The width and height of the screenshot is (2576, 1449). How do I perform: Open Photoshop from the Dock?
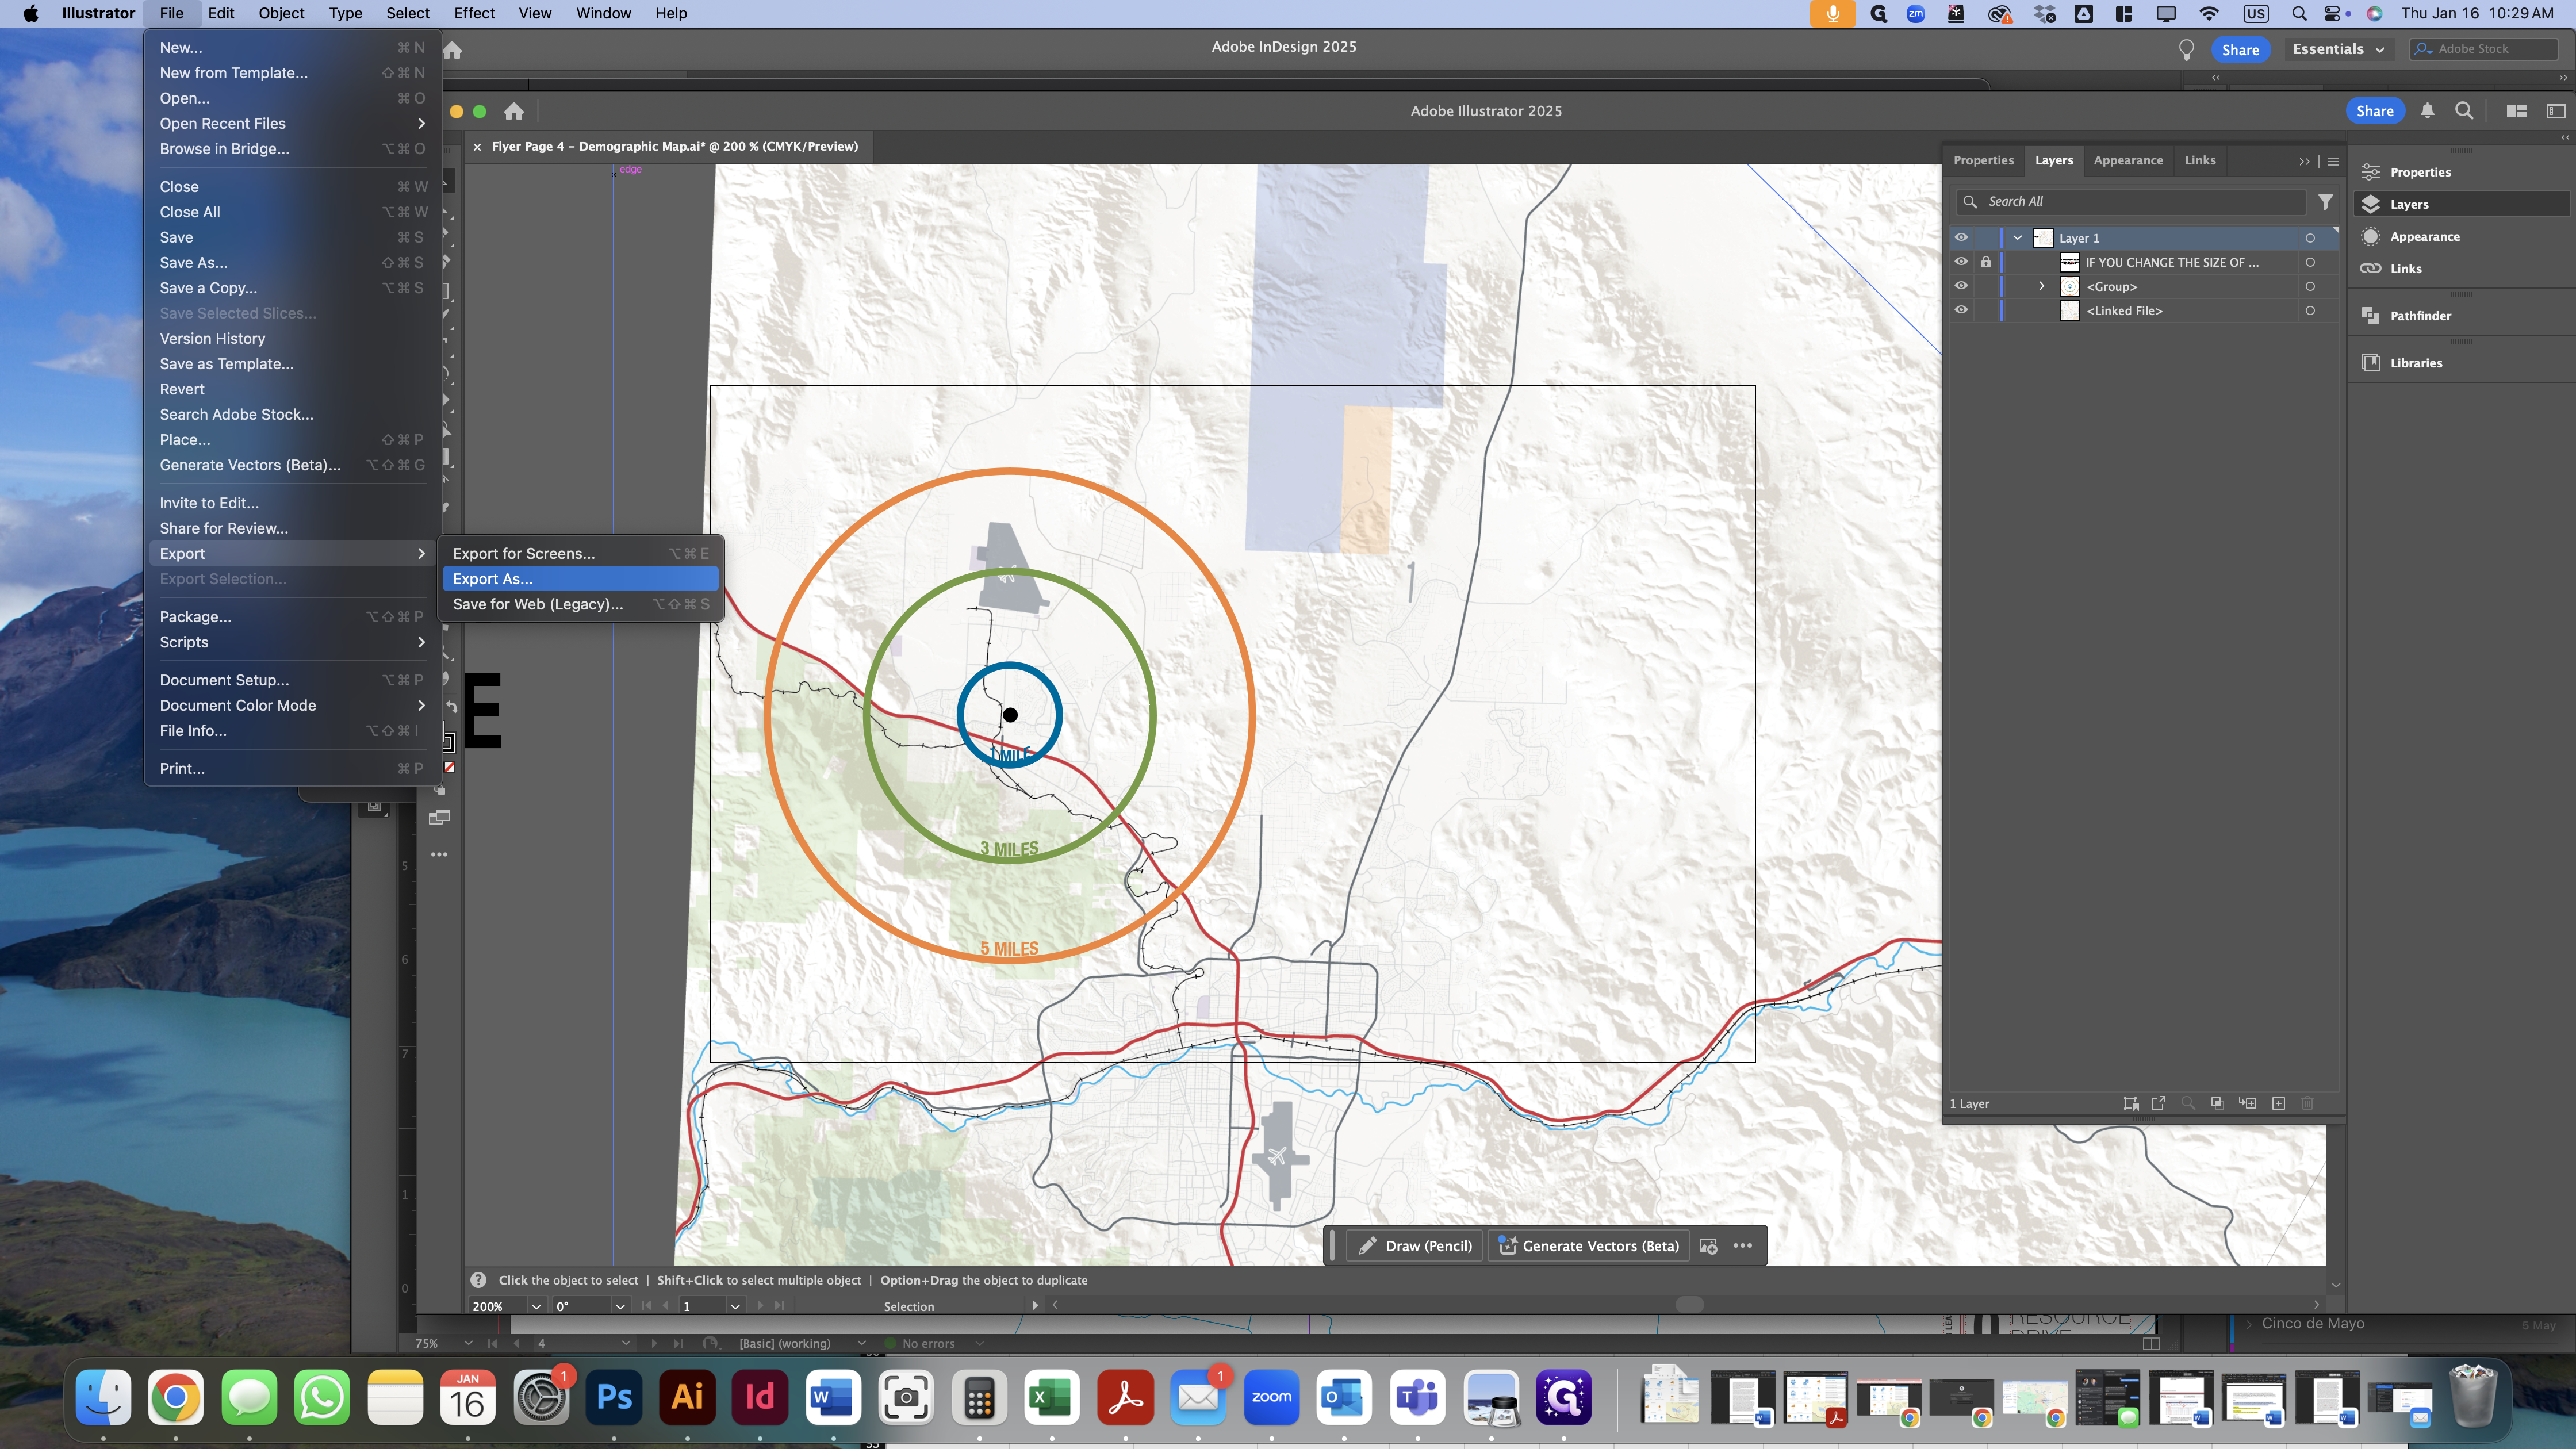point(613,1397)
